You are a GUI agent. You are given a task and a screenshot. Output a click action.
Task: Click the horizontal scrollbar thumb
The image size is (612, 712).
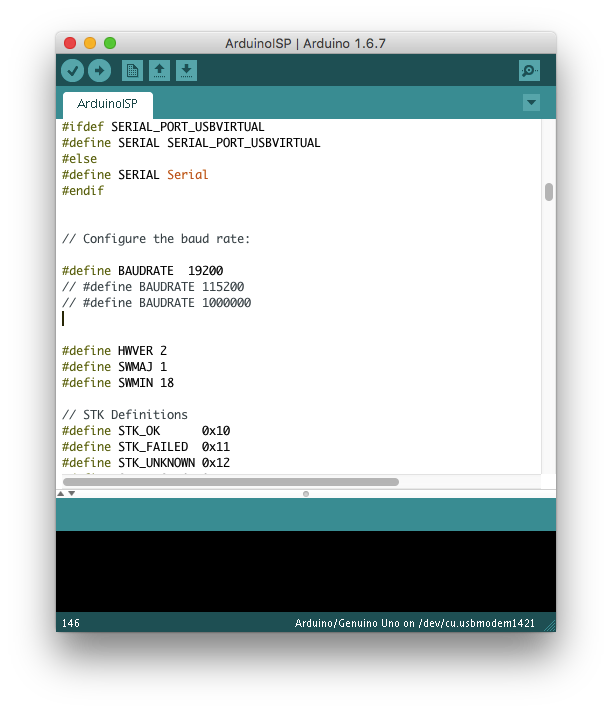(231, 482)
